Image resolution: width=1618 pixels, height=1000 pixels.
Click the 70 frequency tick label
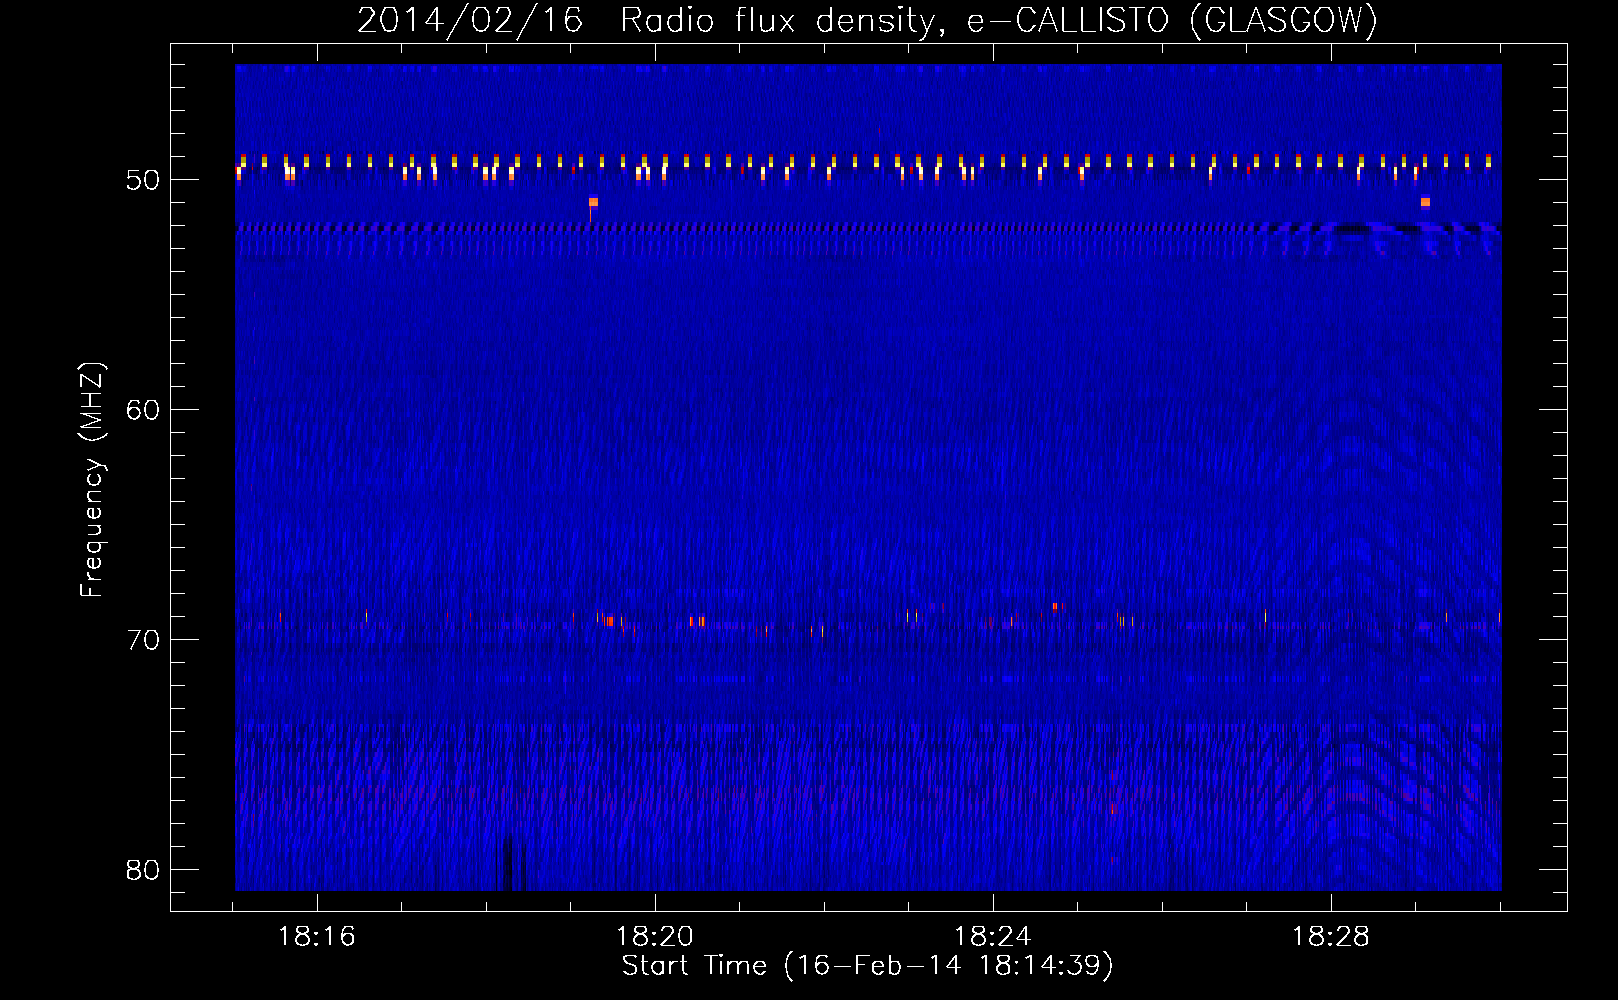click(143, 640)
